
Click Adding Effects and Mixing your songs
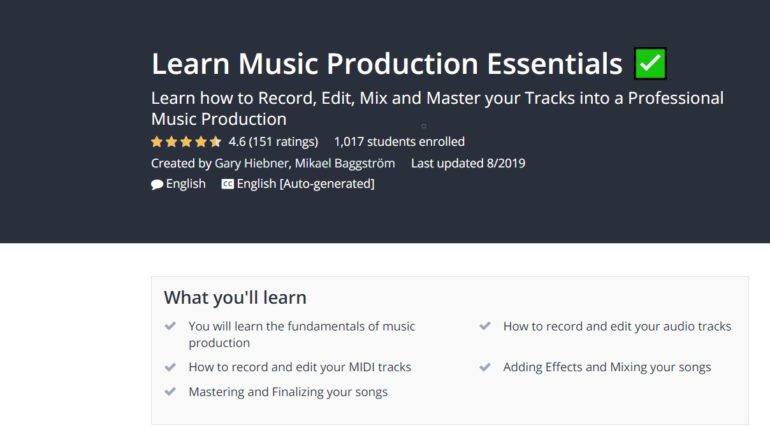click(607, 367)
